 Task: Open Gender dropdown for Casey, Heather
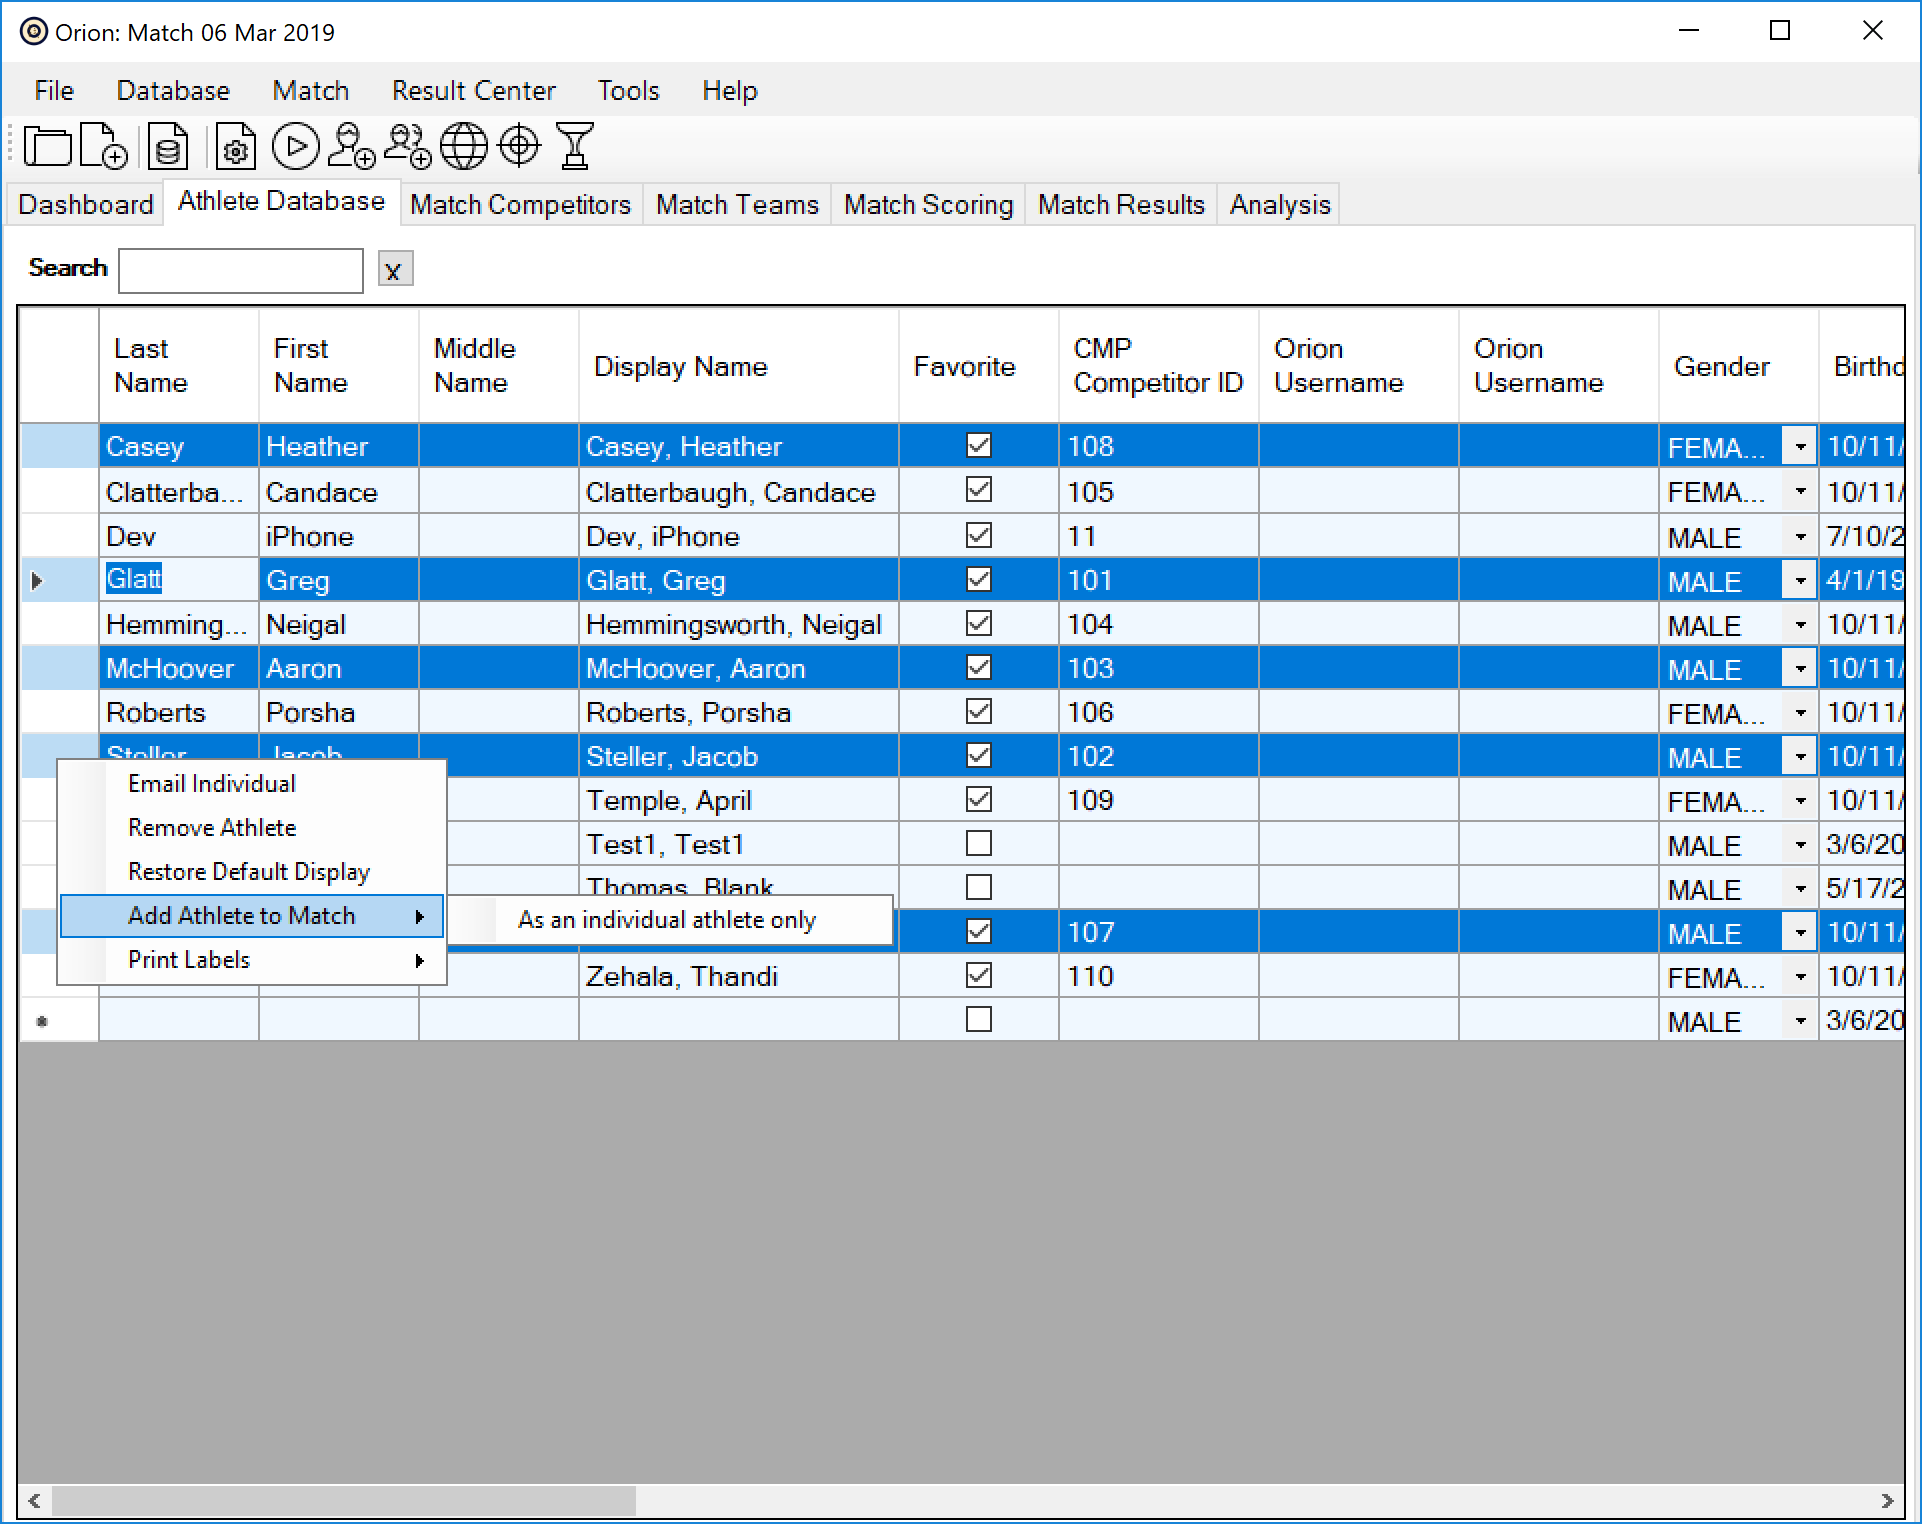1800,446
